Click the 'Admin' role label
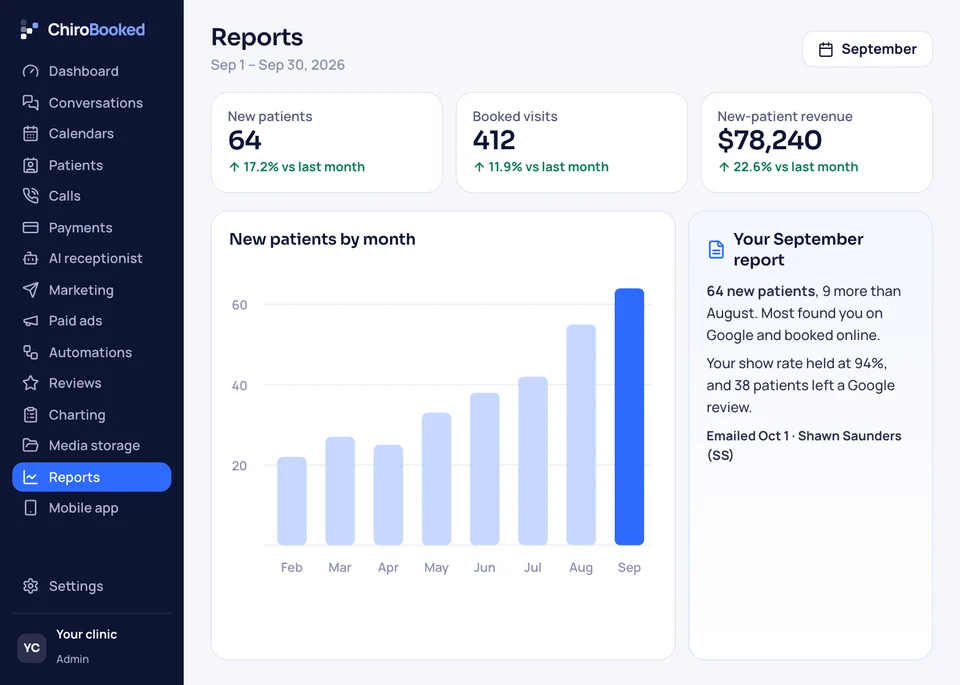960x685 pixels. (72, 659)
